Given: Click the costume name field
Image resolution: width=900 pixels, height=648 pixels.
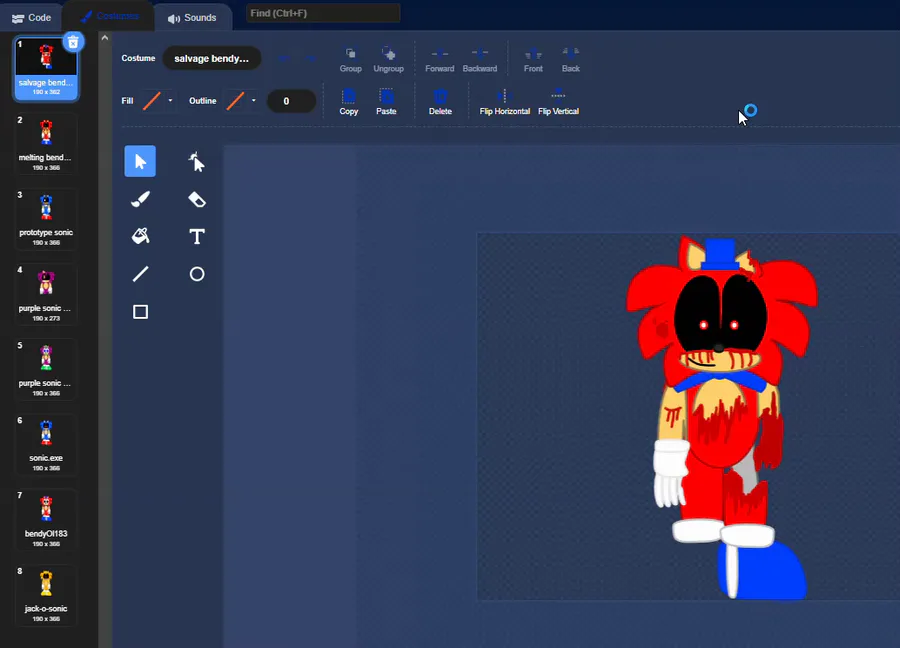Looking at the screenshot, I should pos(212,59).
